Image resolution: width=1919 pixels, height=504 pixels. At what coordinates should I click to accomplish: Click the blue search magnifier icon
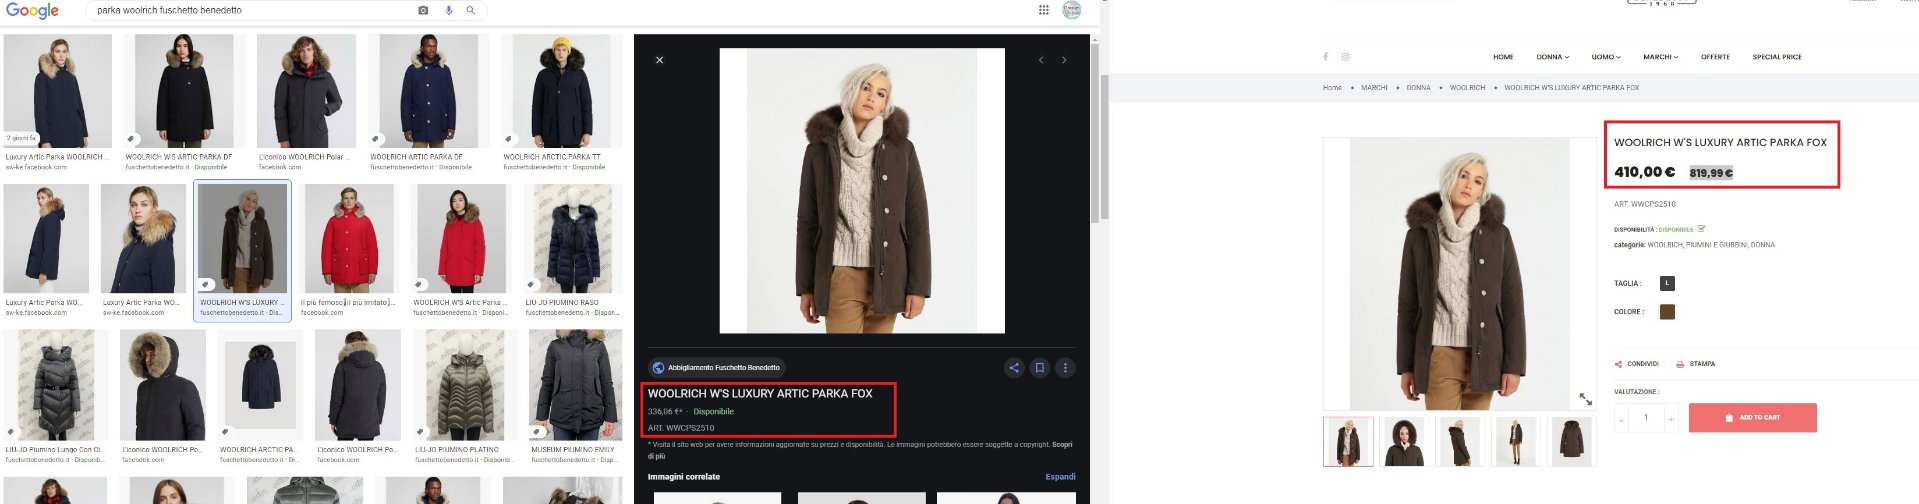pyautogui.click(x=471, y=10)
